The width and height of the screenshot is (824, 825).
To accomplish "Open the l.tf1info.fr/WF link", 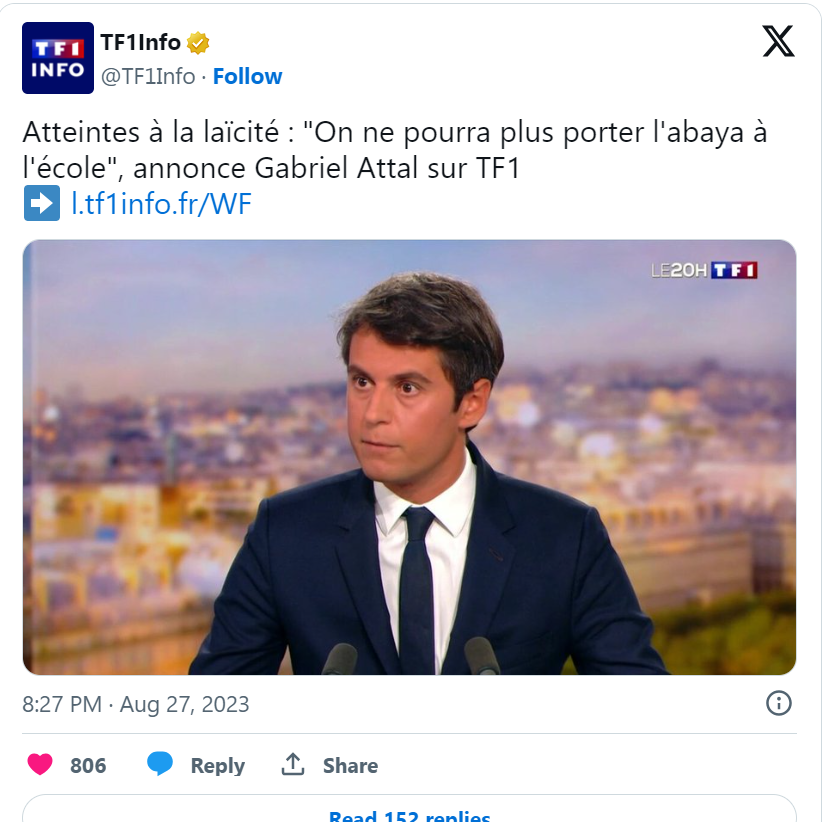I will pos(161,204).
